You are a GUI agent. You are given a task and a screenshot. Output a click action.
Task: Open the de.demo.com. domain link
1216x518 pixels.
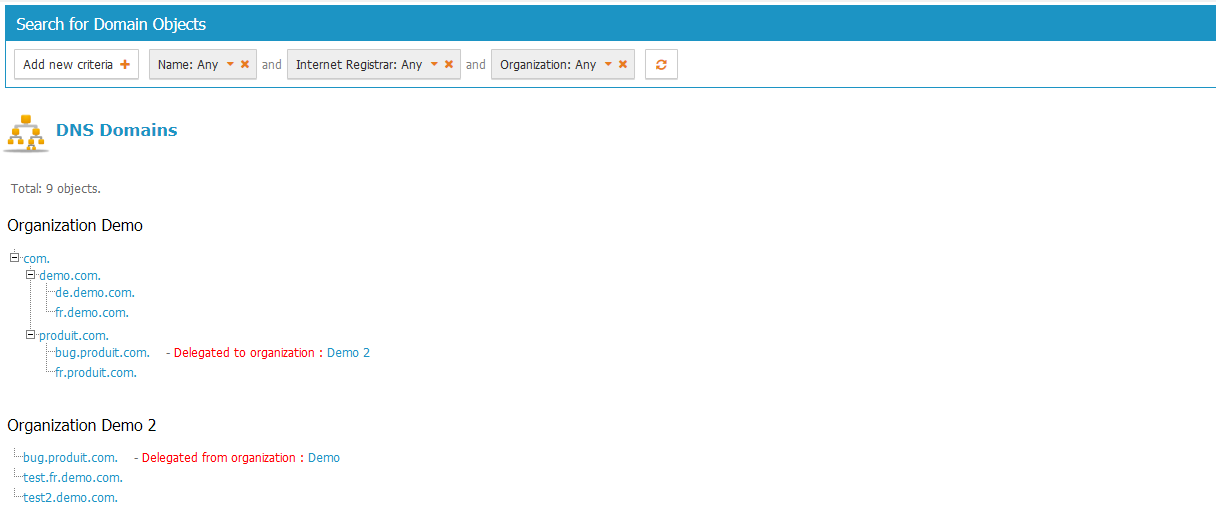(95, 293)
